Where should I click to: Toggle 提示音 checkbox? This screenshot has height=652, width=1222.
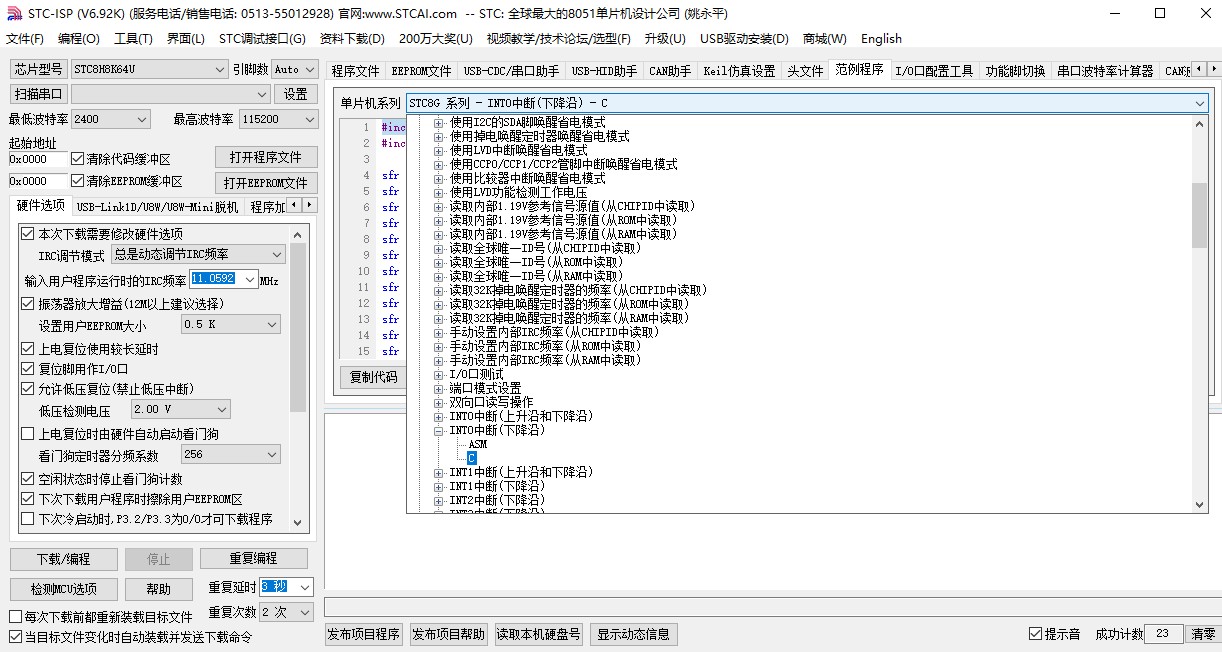pos(1035,634)
